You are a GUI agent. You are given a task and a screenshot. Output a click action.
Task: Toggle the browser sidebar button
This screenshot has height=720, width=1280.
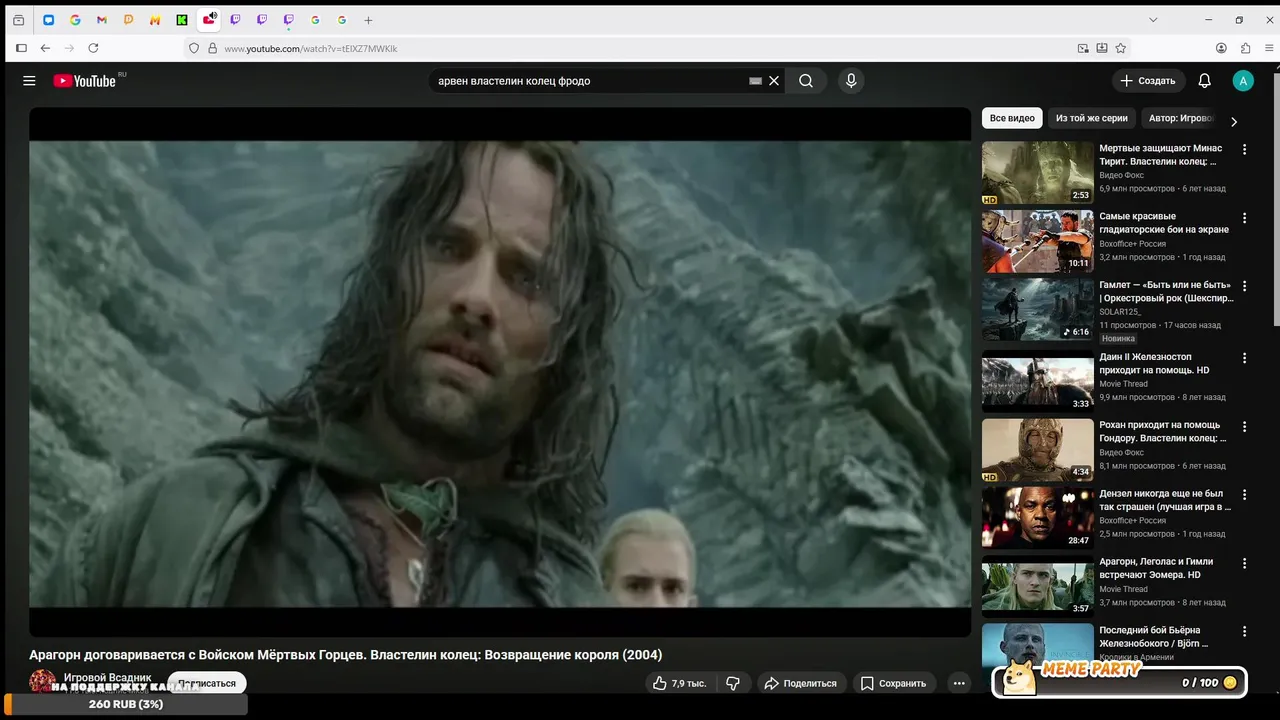point(21,48)
